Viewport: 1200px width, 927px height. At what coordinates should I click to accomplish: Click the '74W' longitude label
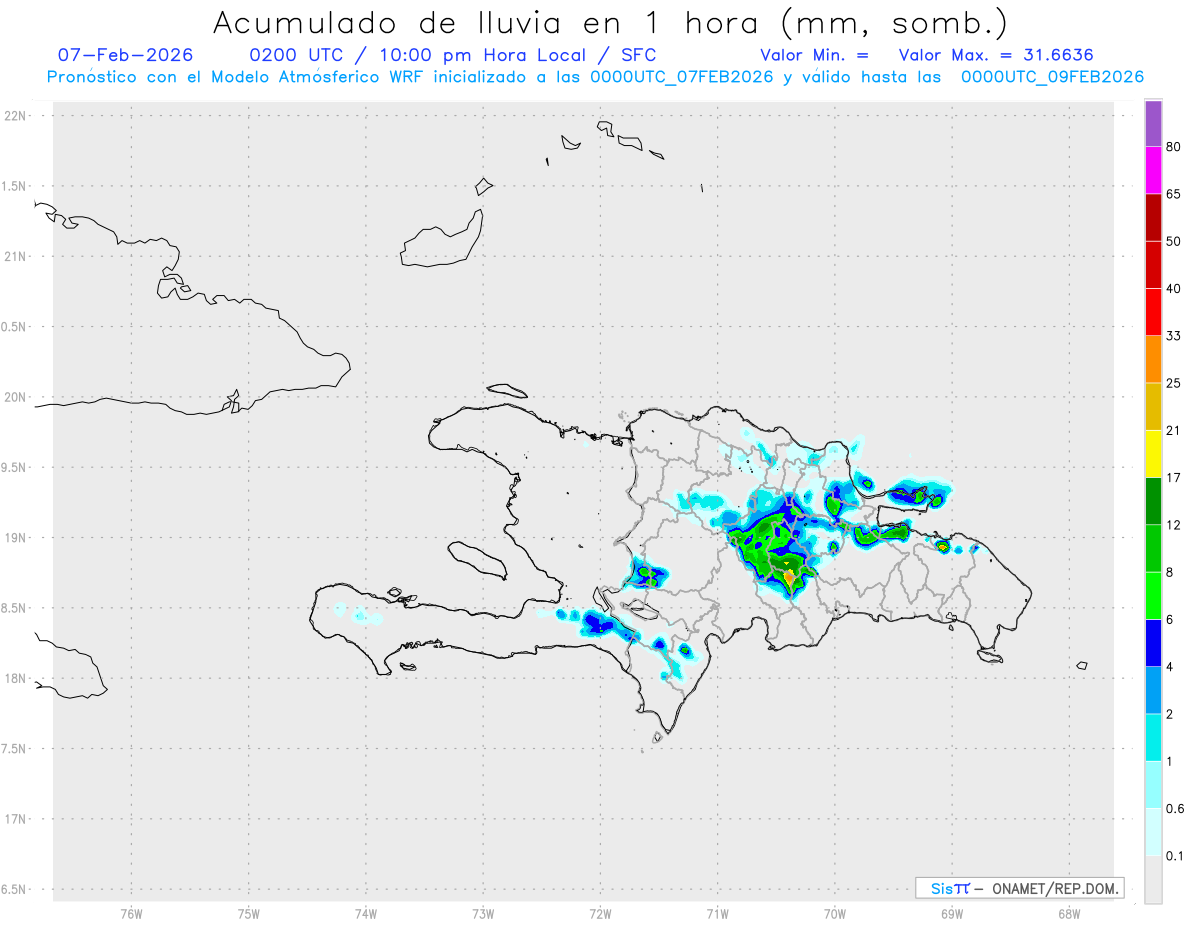coord(366,913)
